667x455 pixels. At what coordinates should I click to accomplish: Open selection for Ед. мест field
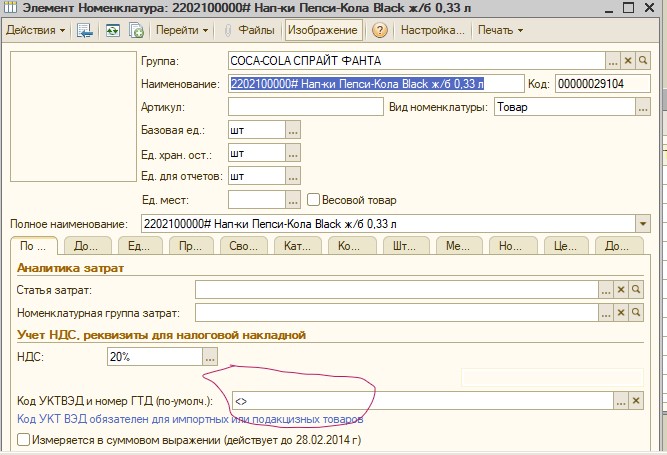tap(293, 200)
